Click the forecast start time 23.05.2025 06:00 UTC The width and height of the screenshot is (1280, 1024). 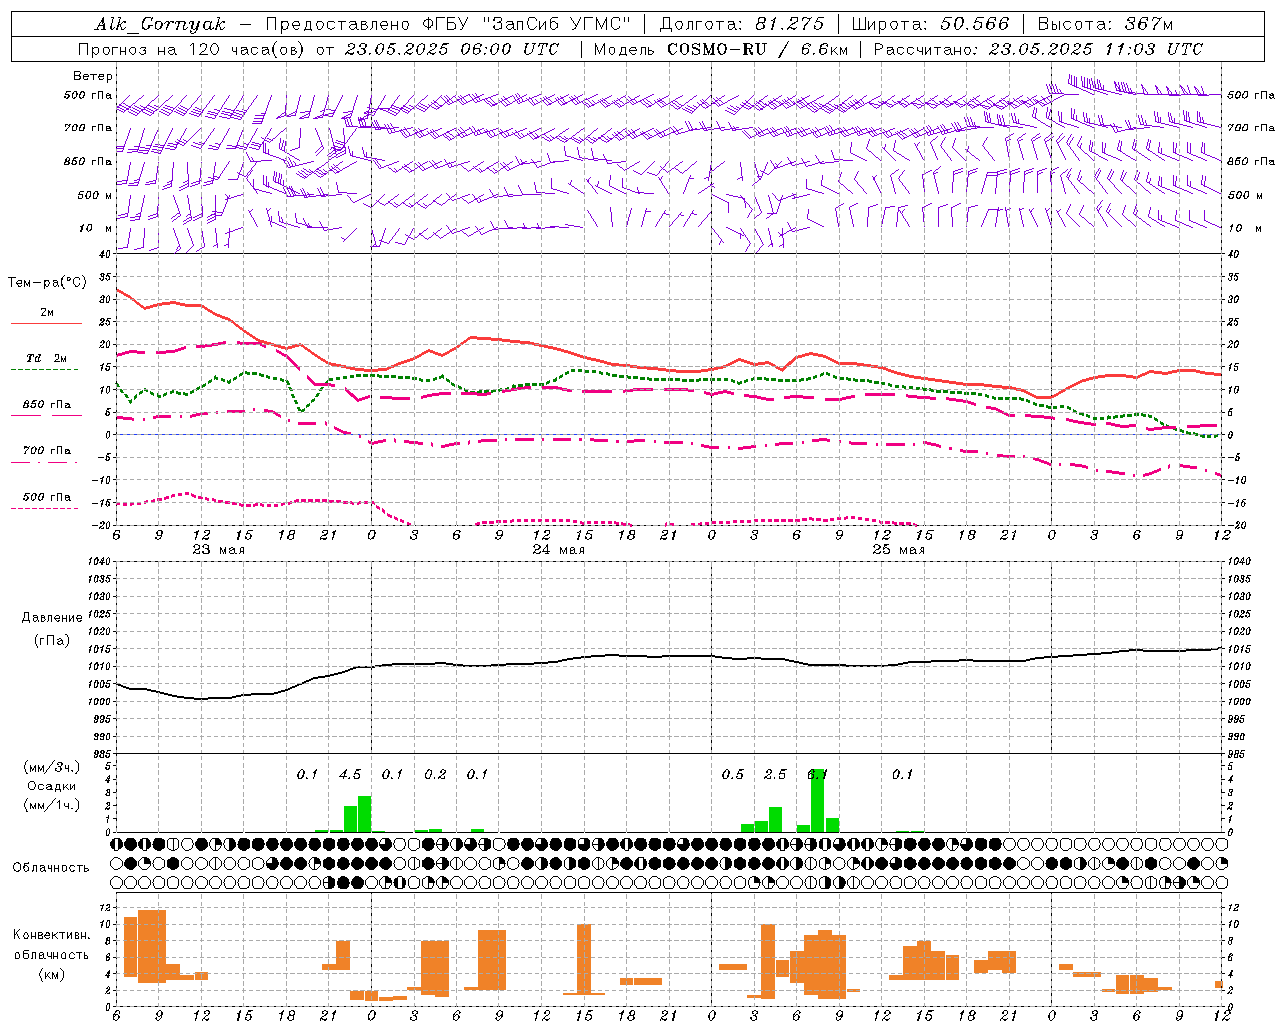coord(451,49)
